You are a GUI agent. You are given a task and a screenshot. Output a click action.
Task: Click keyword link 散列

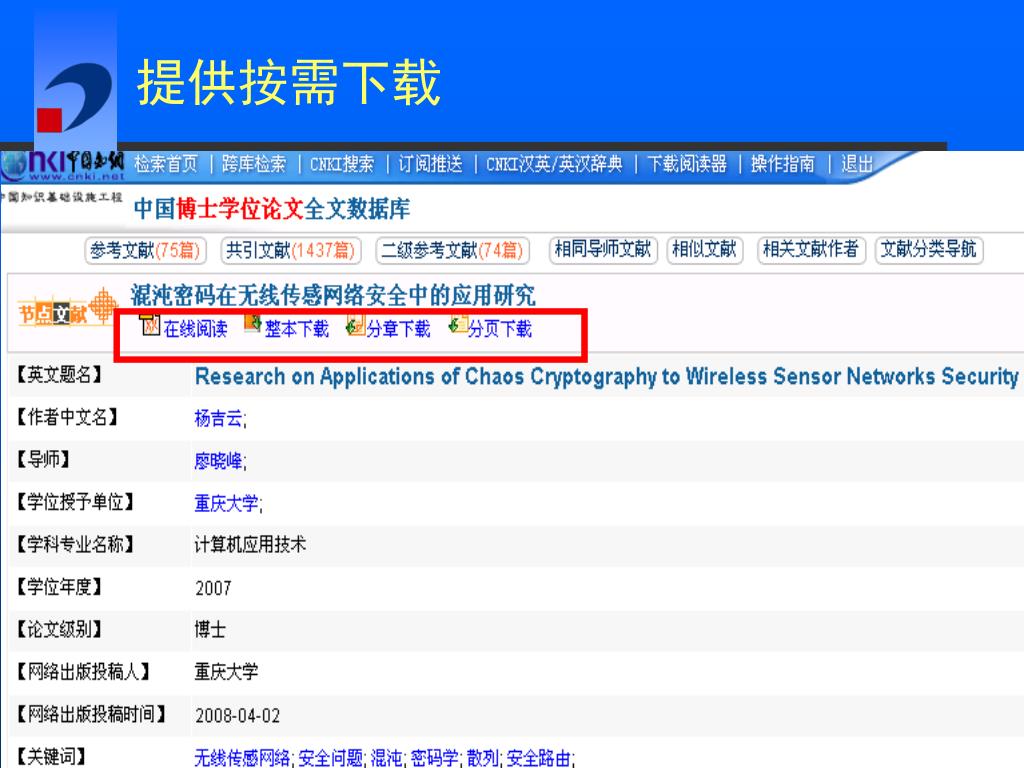(x=483, y=758)
